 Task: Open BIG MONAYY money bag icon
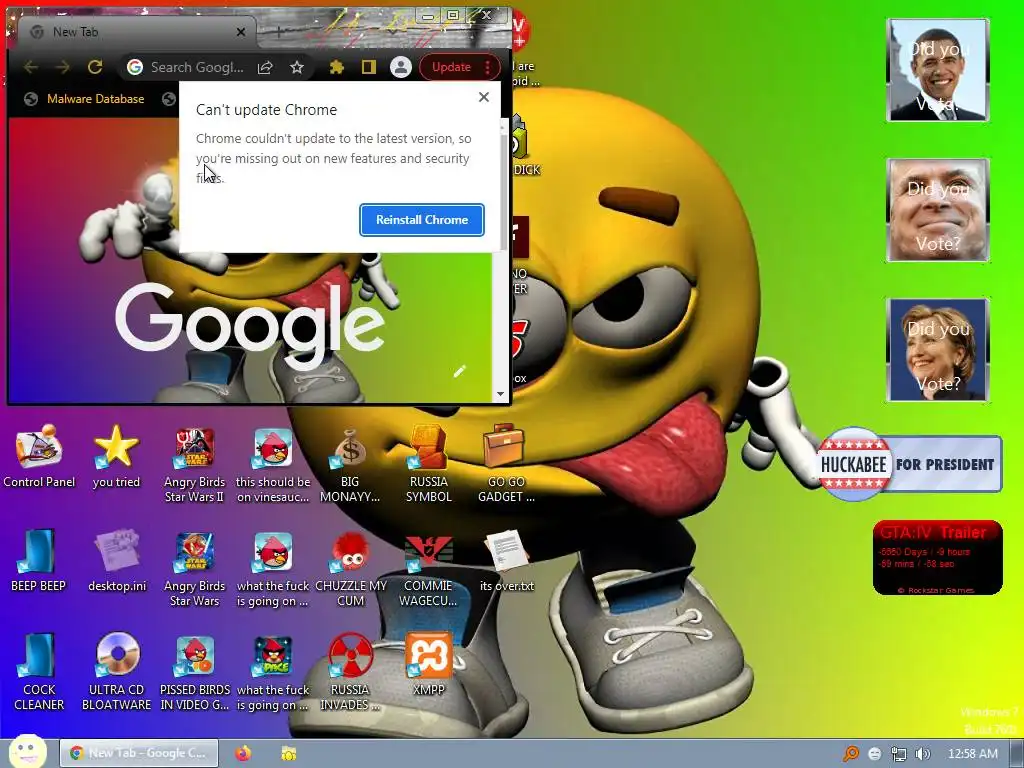[350, 465]
